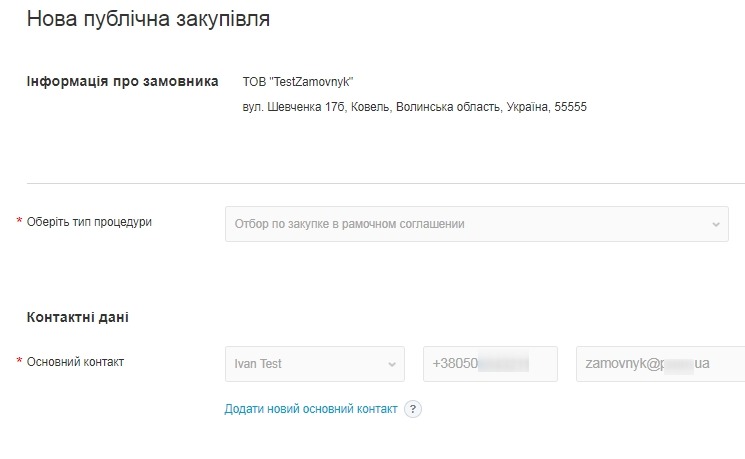The width and height of the screenshot is (745, 459).
Task: Click the question mark help icon
Action: (412, 409)
